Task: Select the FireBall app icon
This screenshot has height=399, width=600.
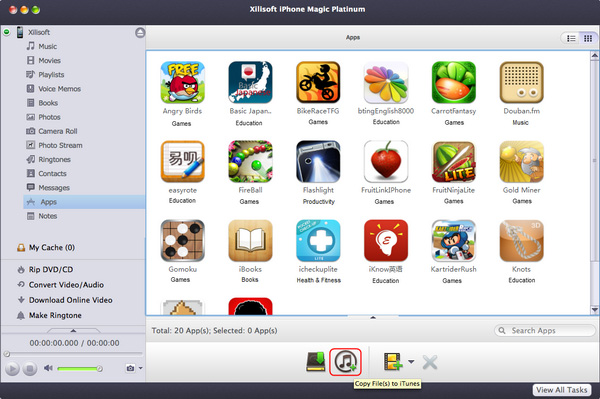Action: coord(250,161)
